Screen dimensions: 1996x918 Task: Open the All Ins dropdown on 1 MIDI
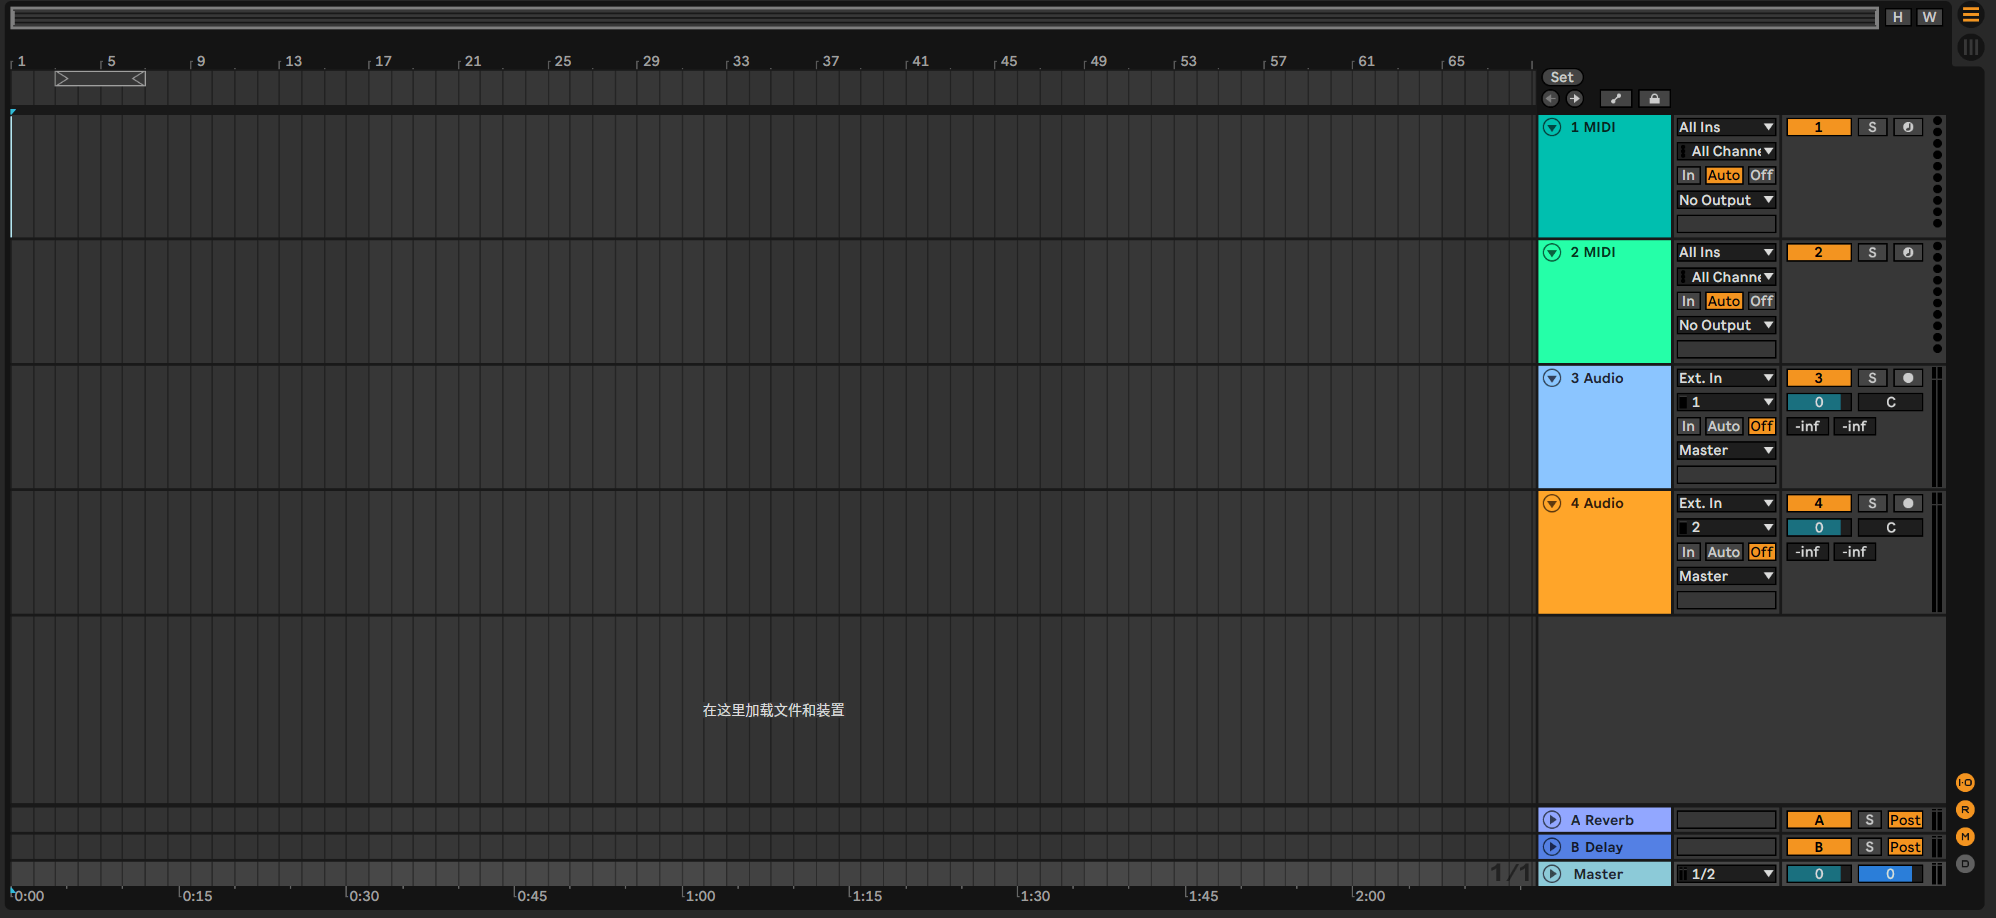click(1725, 127)
